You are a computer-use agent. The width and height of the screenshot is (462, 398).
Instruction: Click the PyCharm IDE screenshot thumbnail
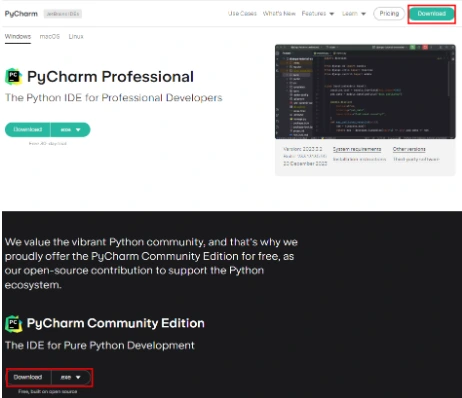click(x=365, y=92)
